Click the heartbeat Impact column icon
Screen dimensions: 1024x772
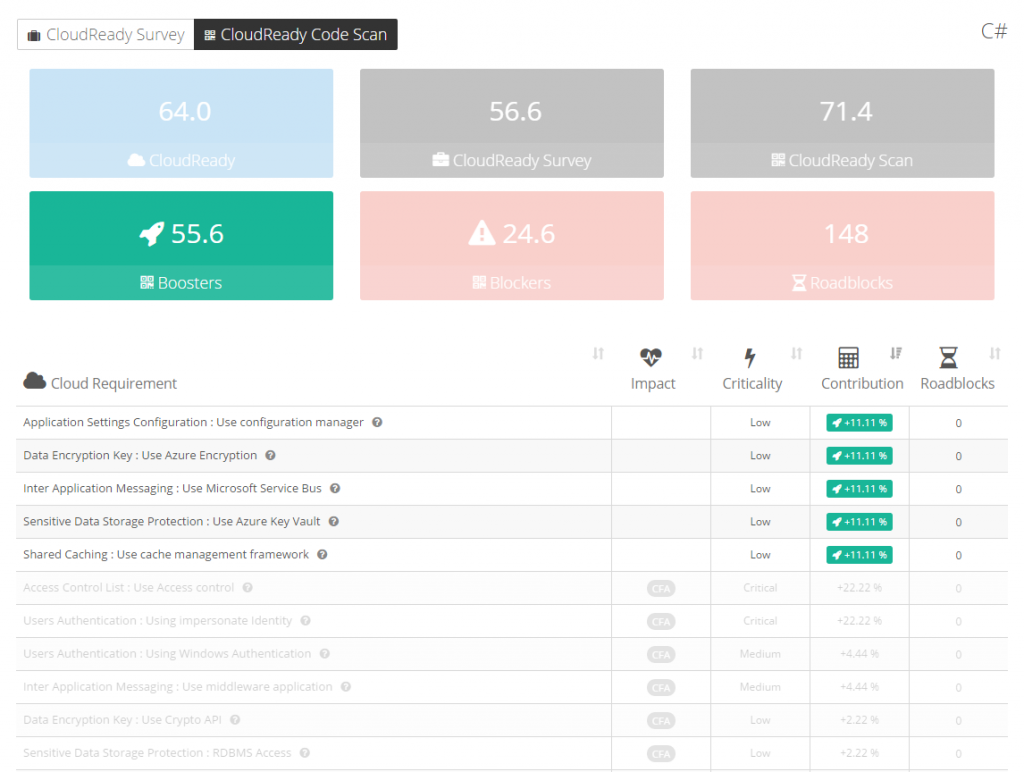(x=651, y=358)
